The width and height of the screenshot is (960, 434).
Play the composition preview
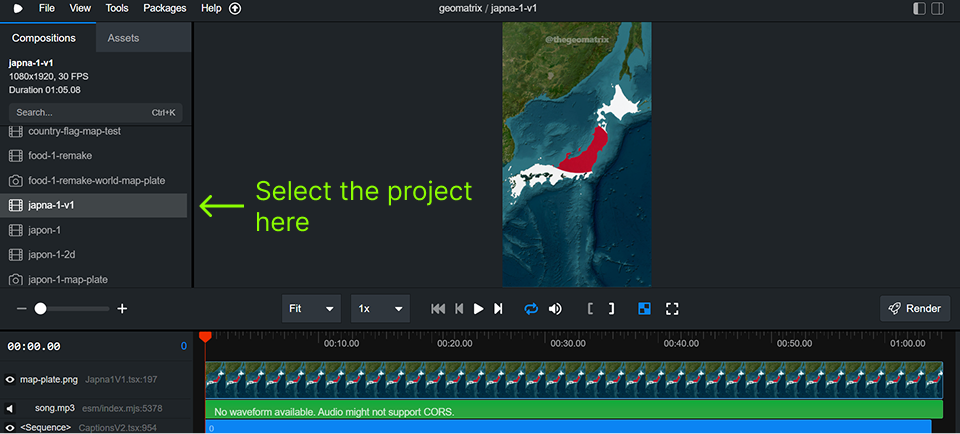[479, 309]
